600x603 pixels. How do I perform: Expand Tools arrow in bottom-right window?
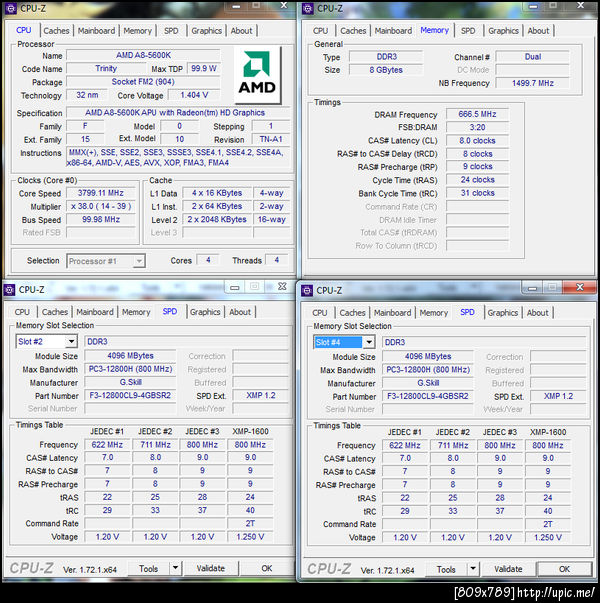pos(473,569)
